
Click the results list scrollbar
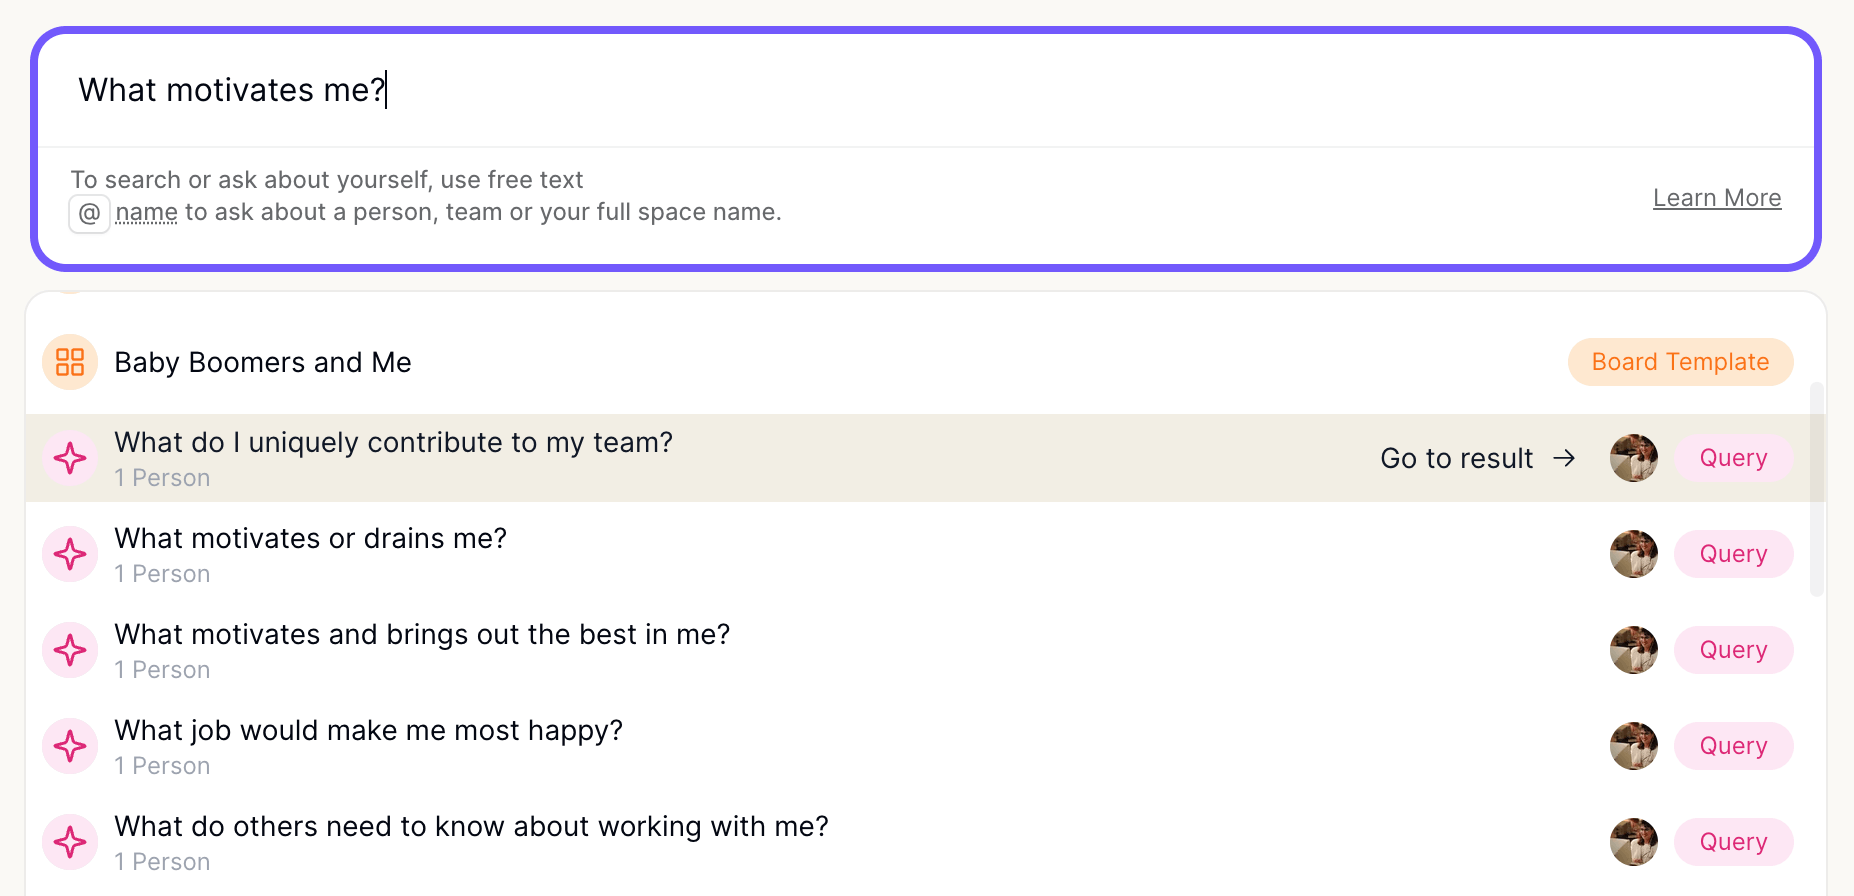point(1817,489)
